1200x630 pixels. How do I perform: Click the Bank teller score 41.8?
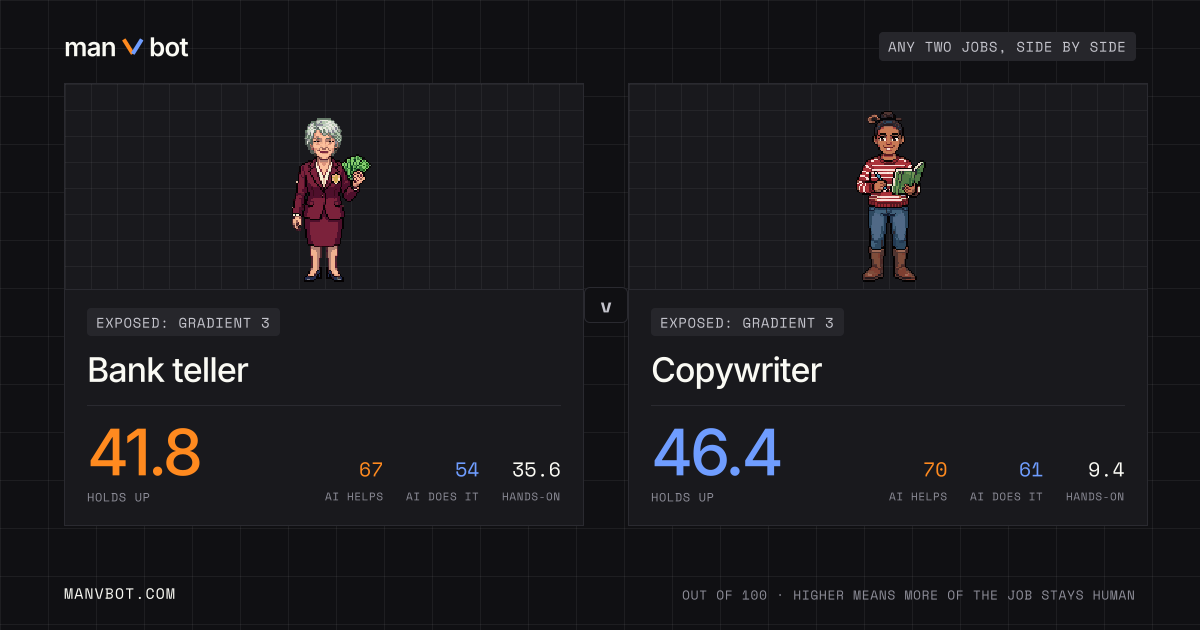coord(145,453)
